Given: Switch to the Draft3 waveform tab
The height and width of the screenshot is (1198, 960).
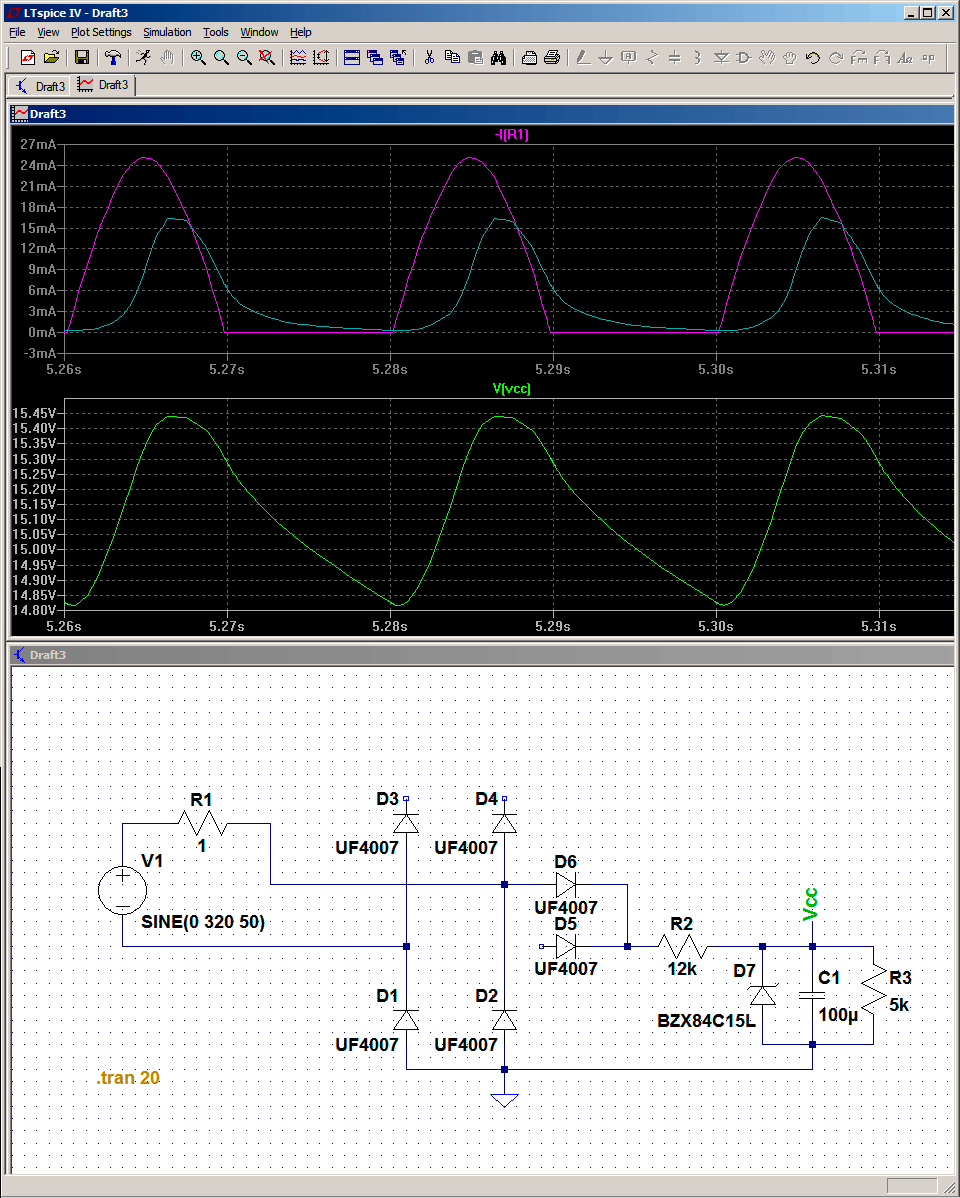Looking at the screenshot, I should (x=103, y=85).
